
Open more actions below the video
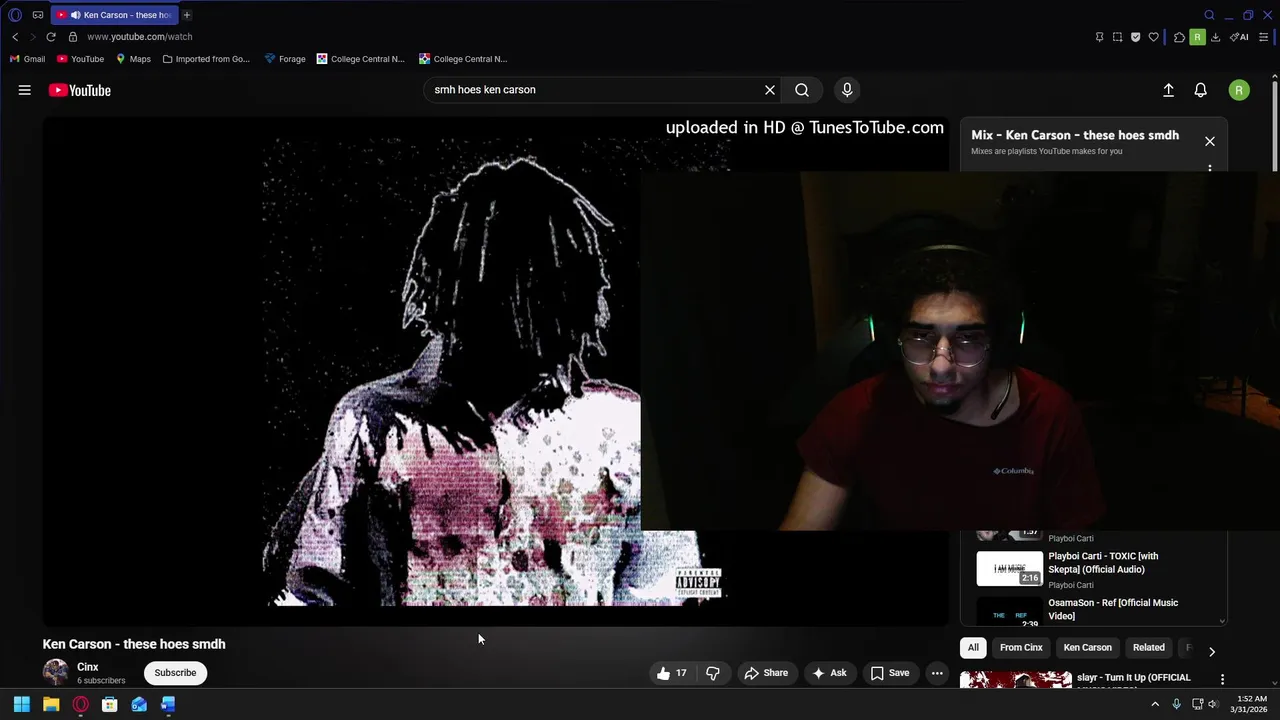point(937,673)
